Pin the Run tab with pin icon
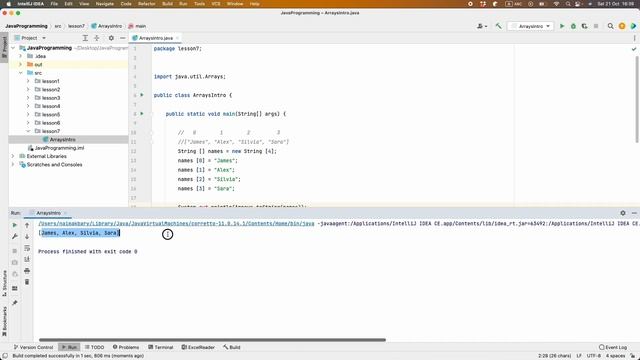The height and width of the screenshot is (360, 640). coord(15,303)
